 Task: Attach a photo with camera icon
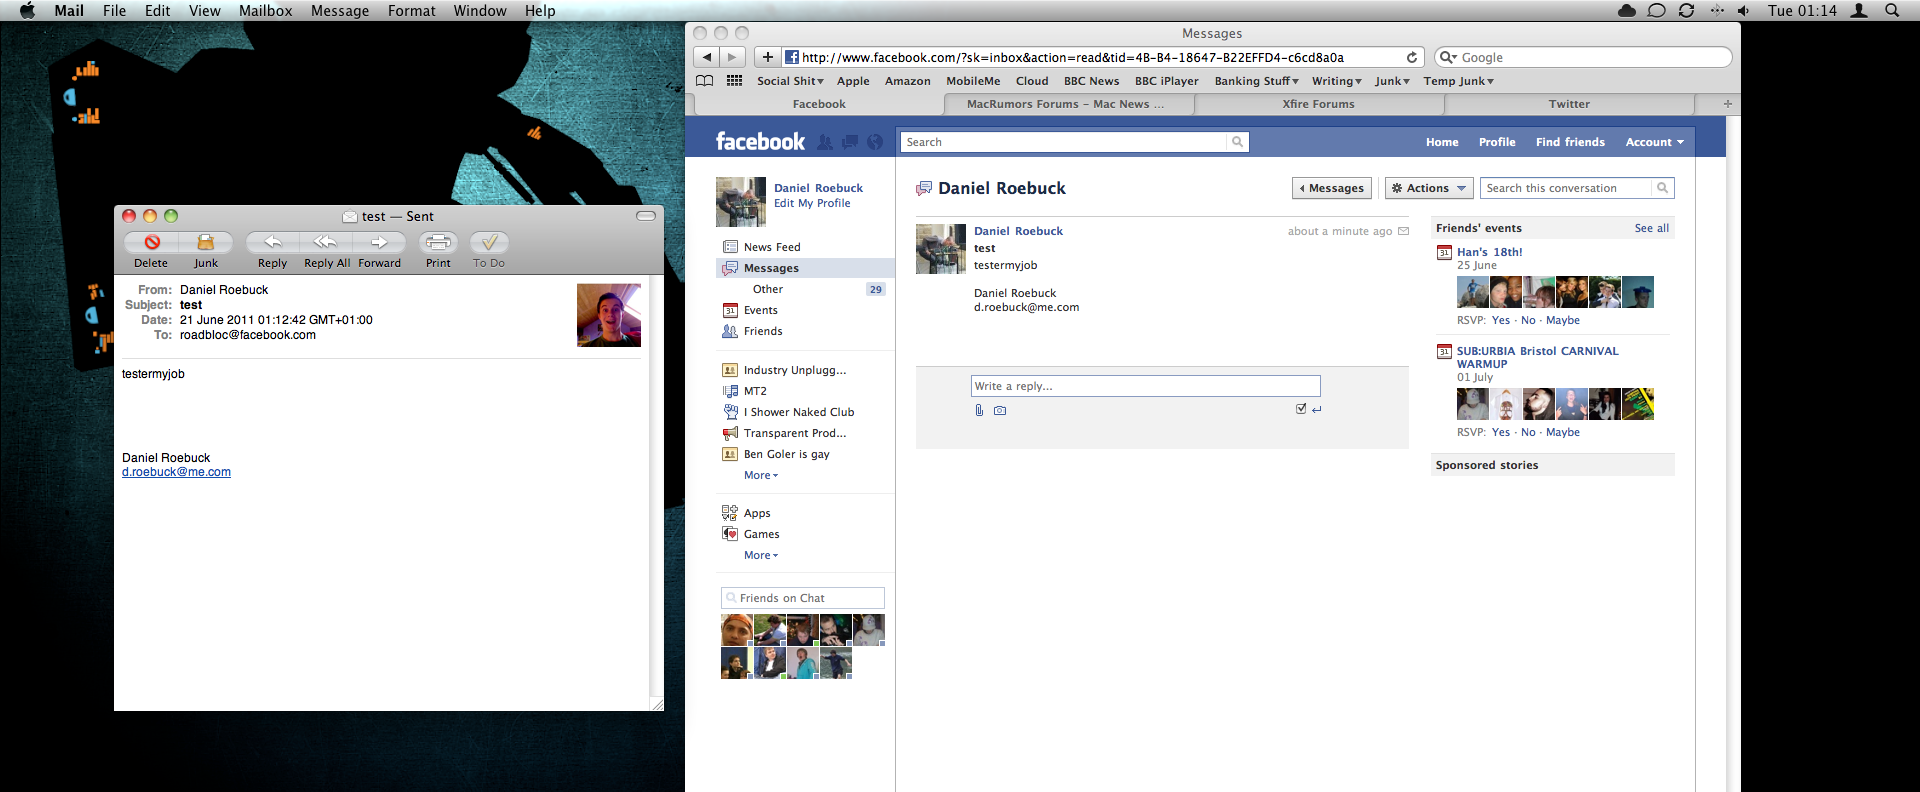pyautogui.click(x=1000, y=410)
